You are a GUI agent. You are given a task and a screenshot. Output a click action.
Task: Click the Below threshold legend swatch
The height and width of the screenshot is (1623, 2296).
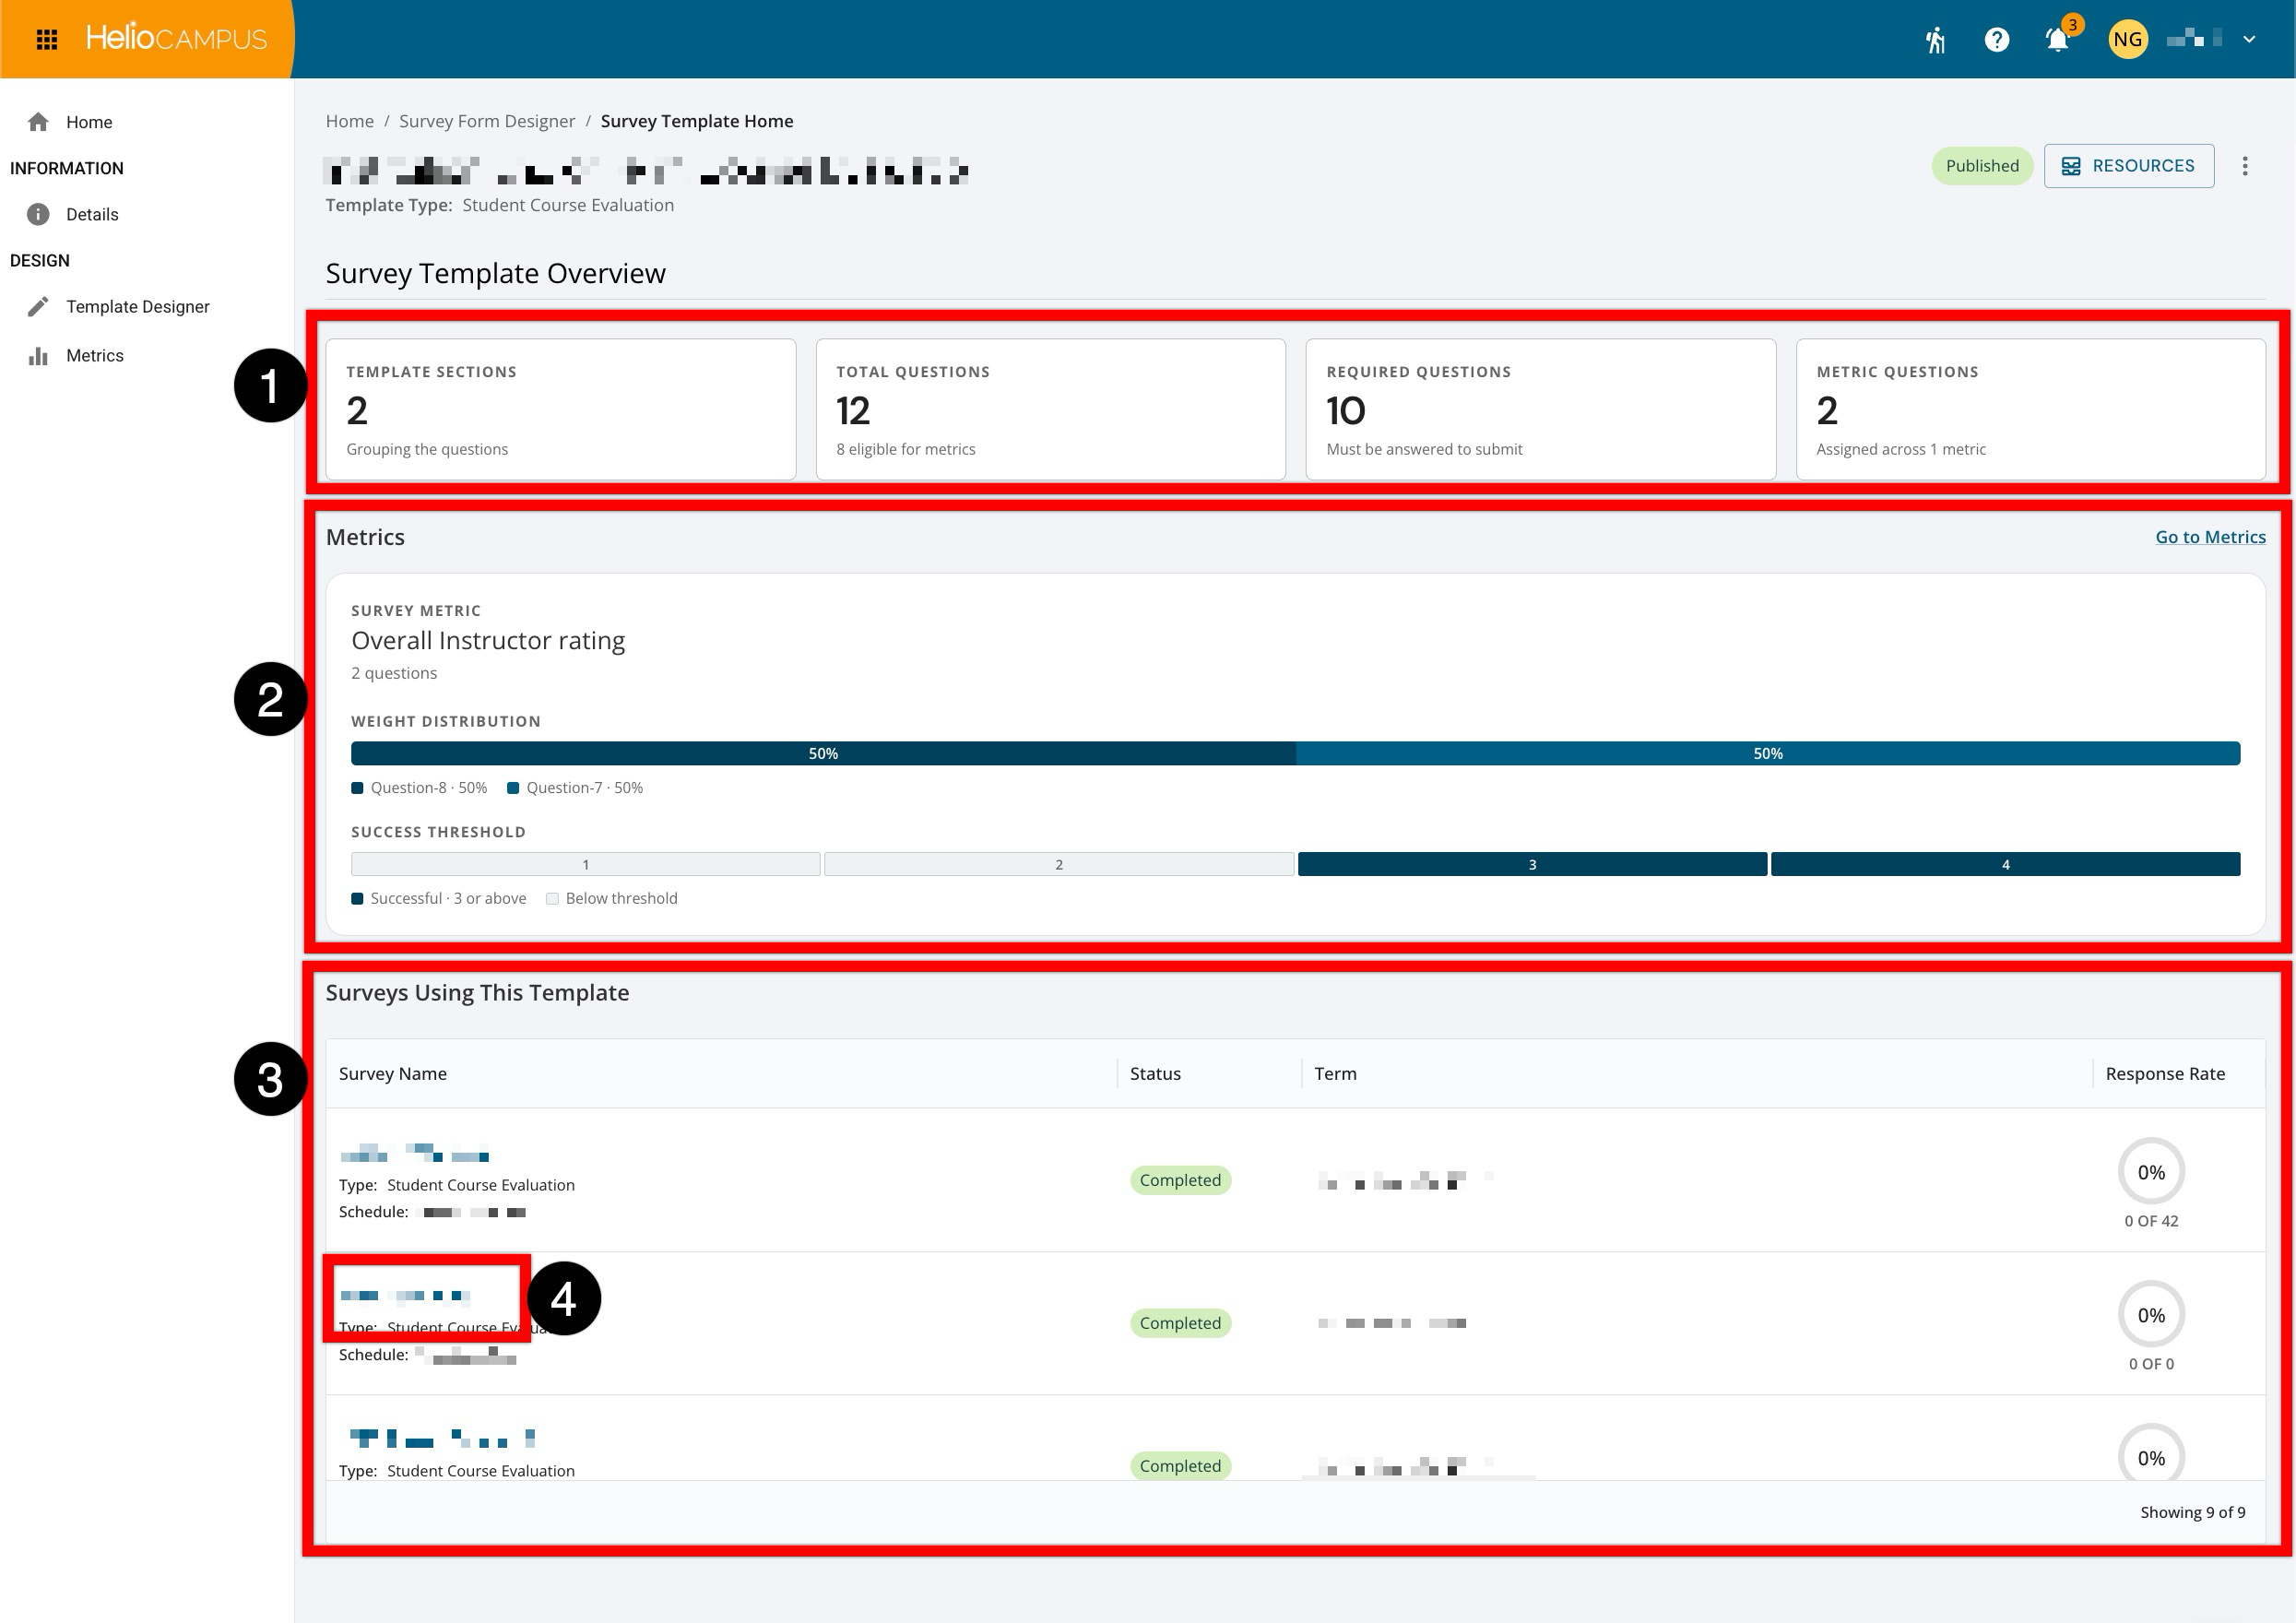click(552, 899)
